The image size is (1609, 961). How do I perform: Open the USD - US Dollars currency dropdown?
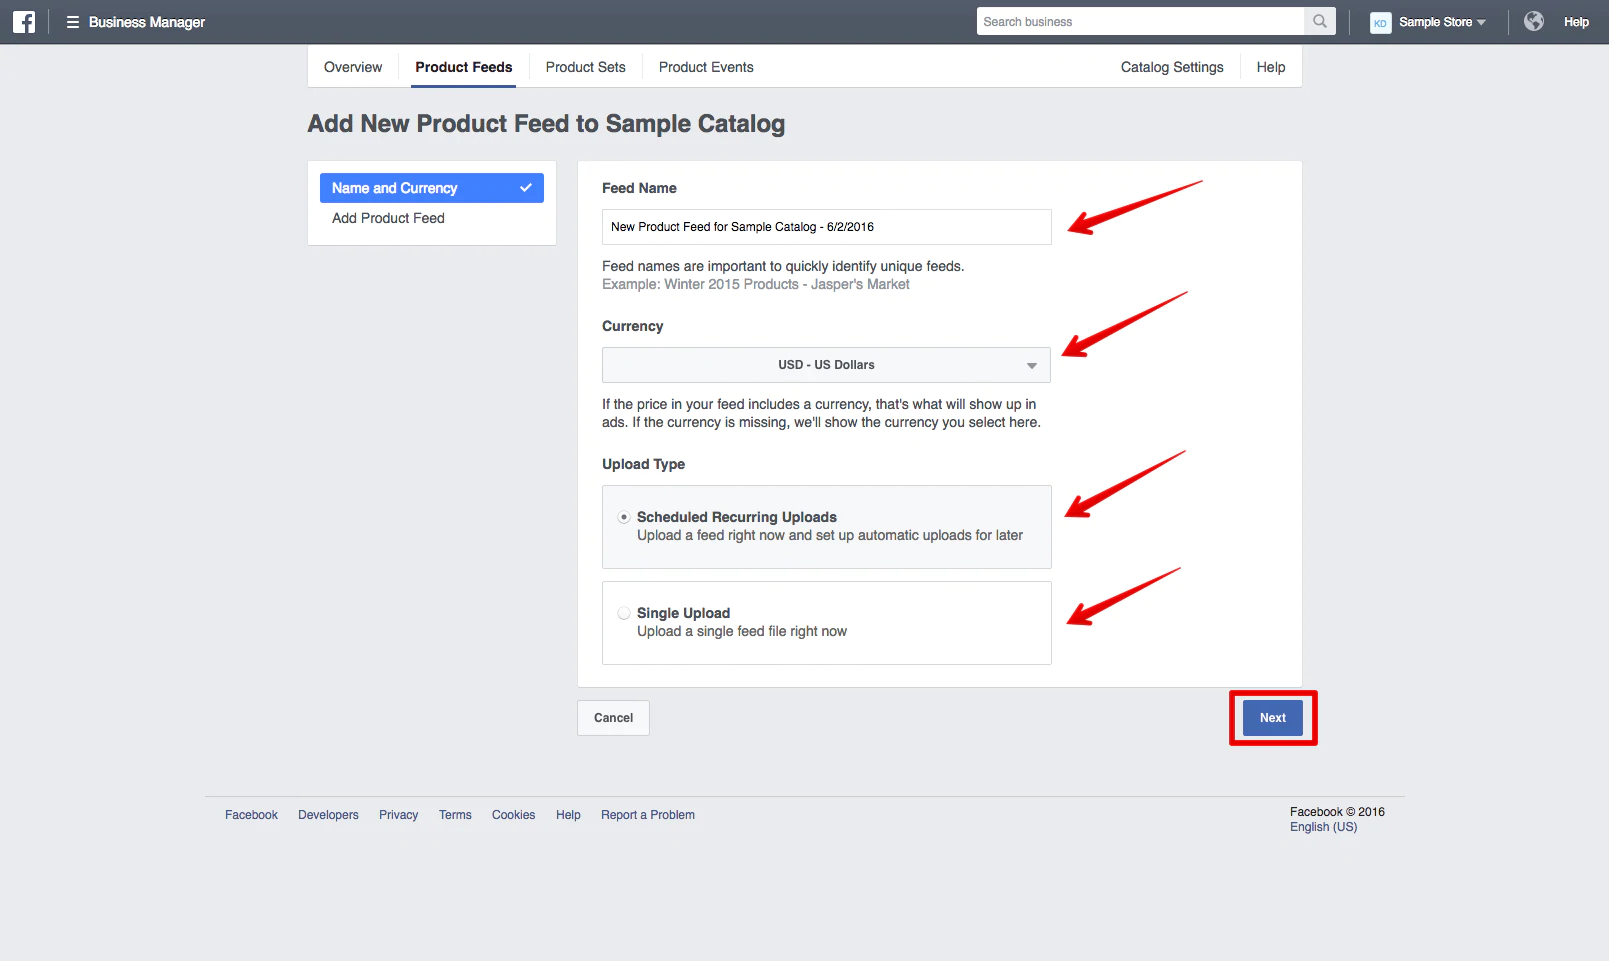826,365
